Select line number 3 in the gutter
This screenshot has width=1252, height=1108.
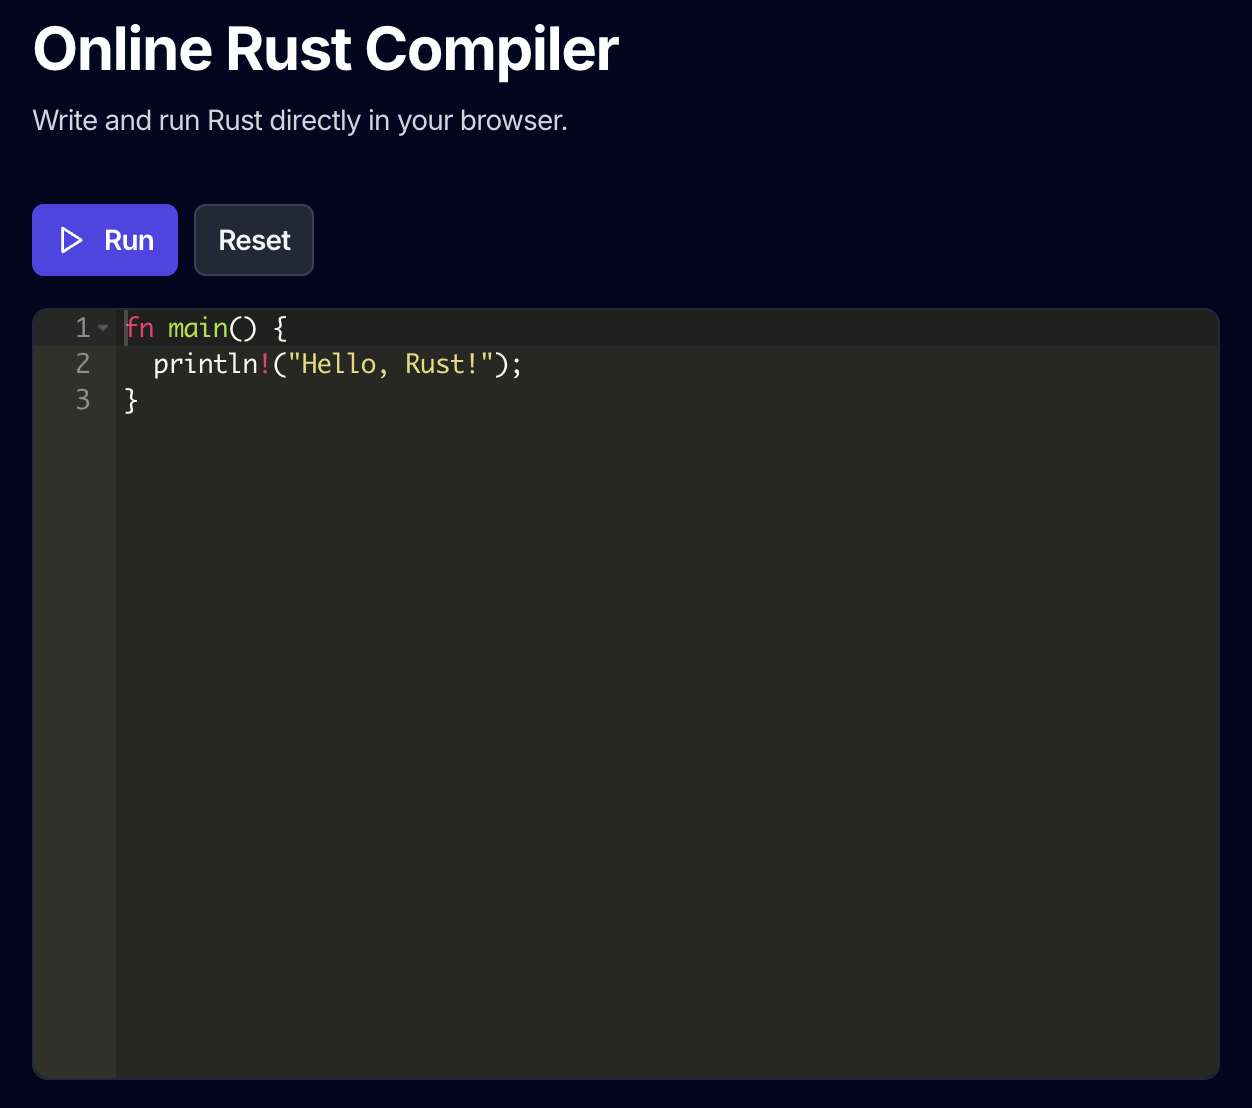[x=82, y=399]
